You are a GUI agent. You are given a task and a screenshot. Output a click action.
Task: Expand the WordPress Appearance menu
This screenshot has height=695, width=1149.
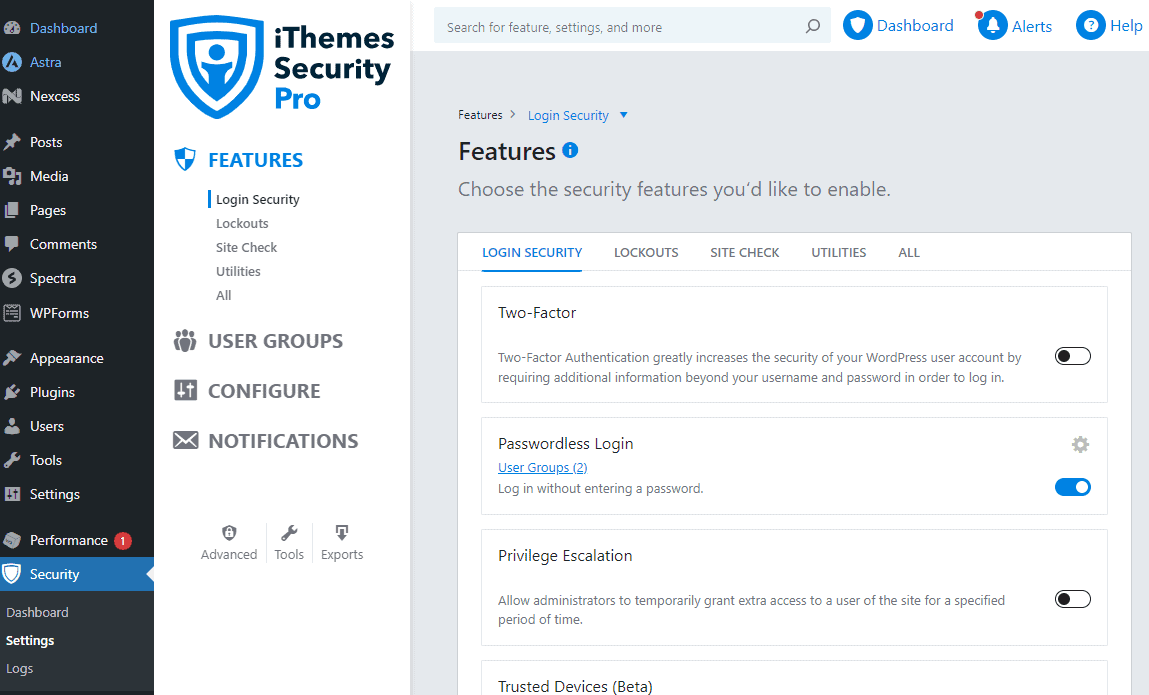pos(66,357)
